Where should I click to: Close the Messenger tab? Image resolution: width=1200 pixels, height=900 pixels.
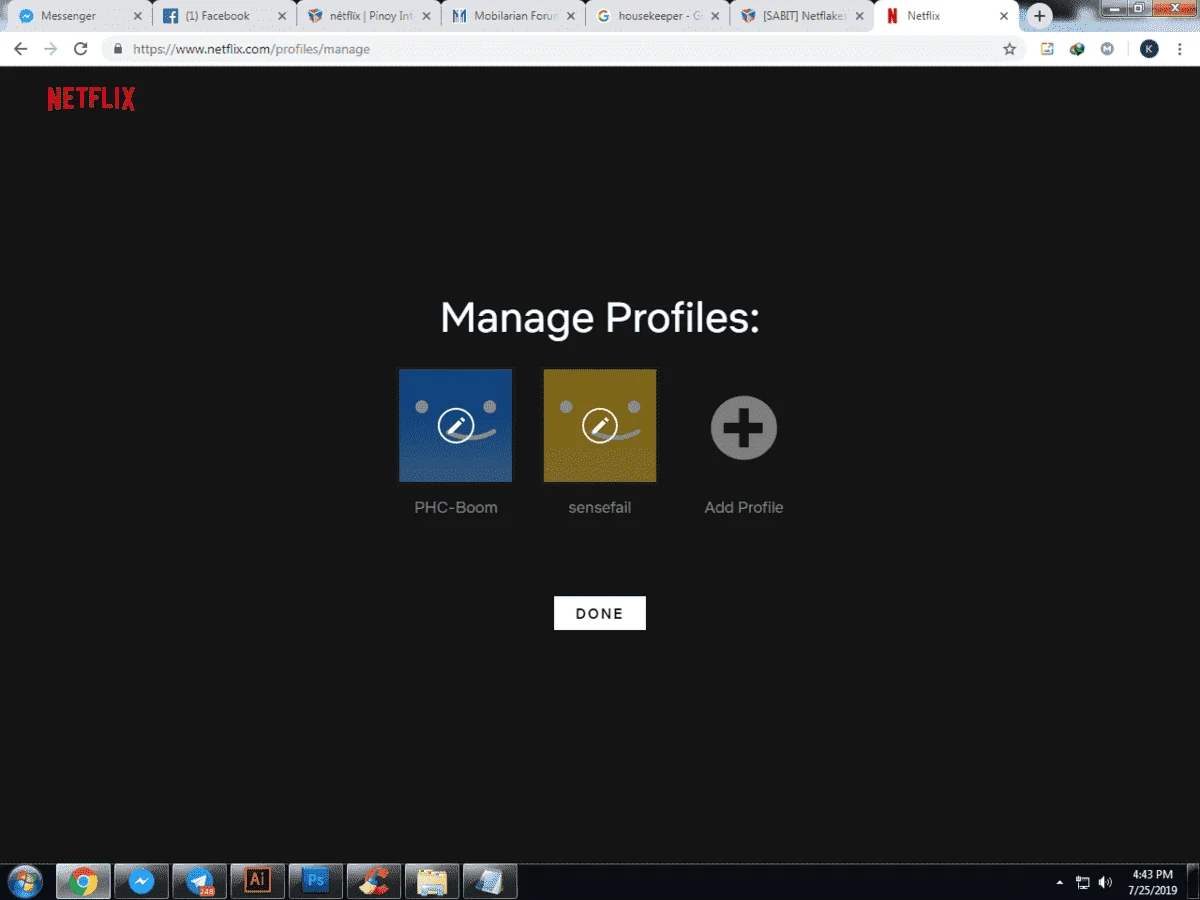138,16
